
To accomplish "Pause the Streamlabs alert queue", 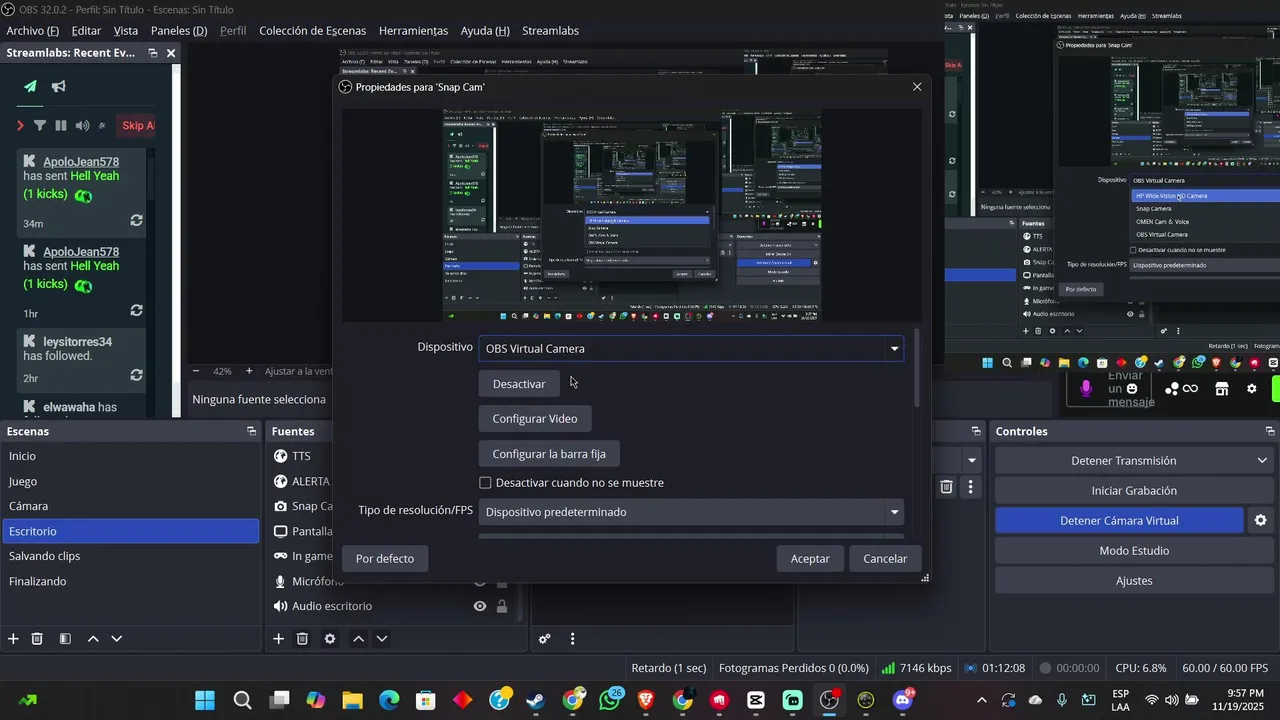I will coord(61,125).
